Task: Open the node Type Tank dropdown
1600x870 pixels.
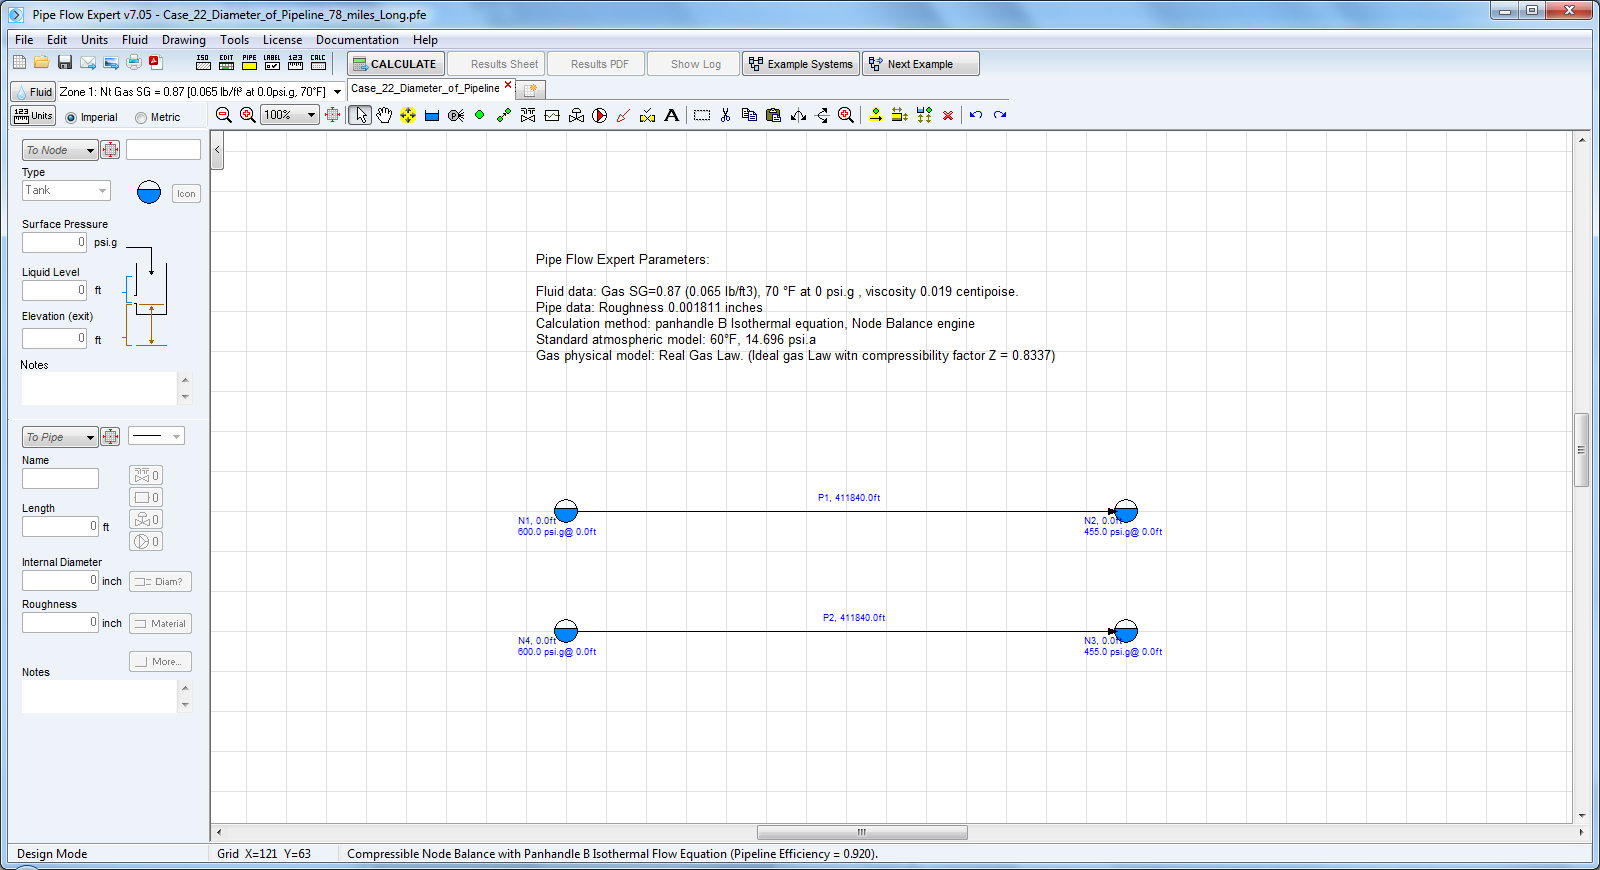Action: pos(66,190)
